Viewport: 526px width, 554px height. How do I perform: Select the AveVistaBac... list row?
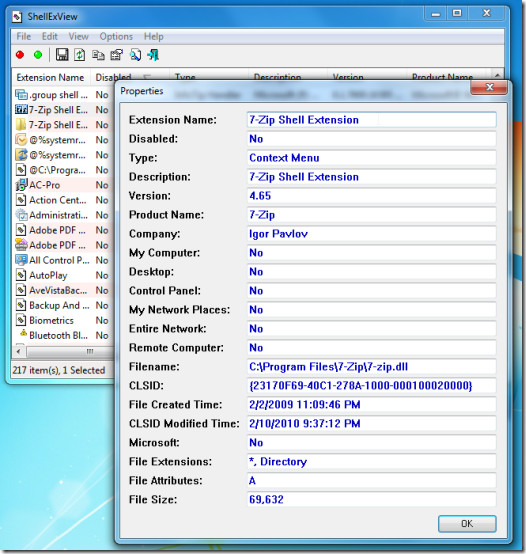tap(63, 290)
